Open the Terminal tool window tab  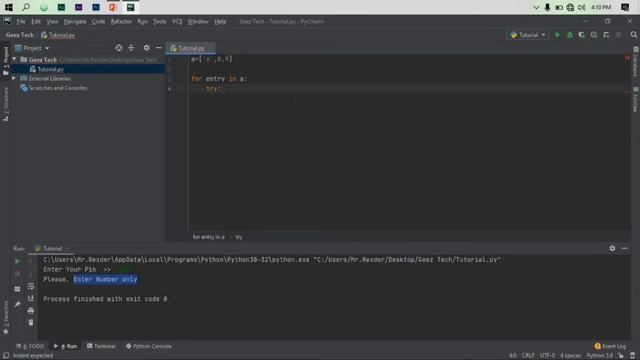[x=101, y=346]
